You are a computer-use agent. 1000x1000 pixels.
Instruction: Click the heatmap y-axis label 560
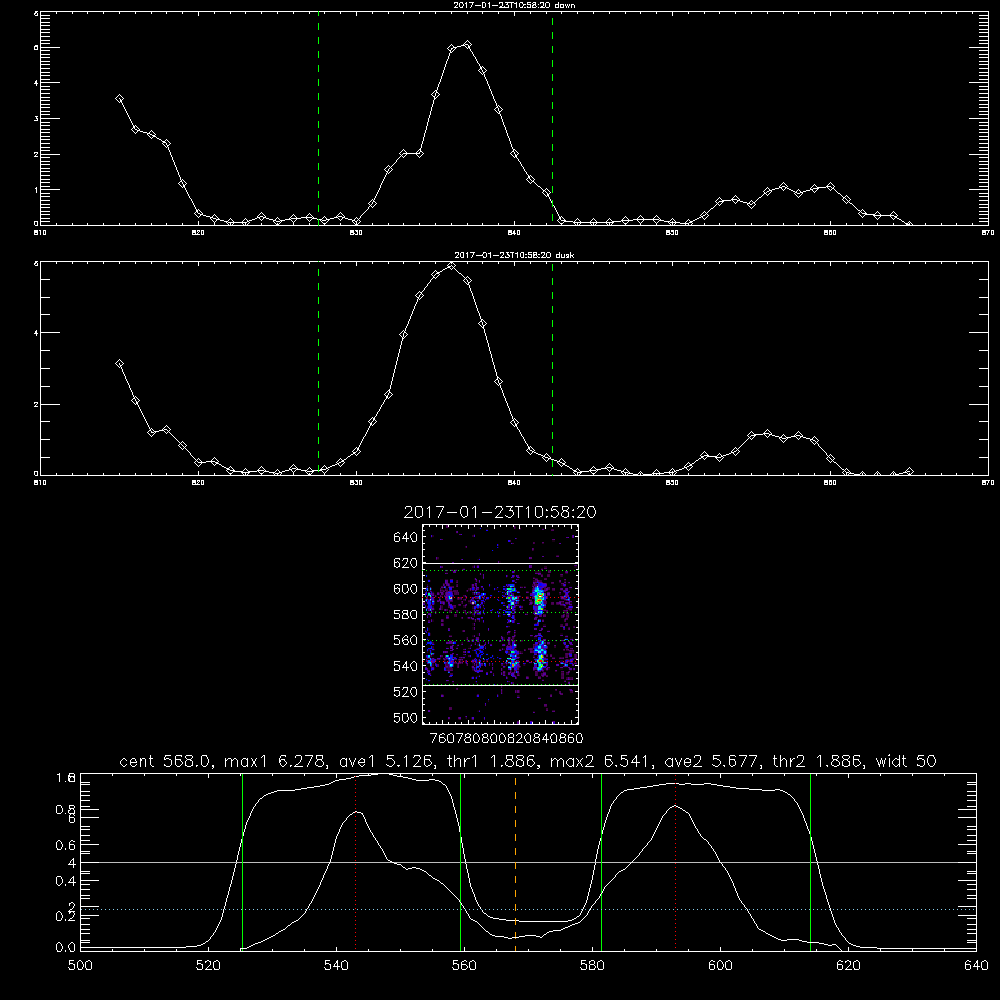(x=405, y=640)
